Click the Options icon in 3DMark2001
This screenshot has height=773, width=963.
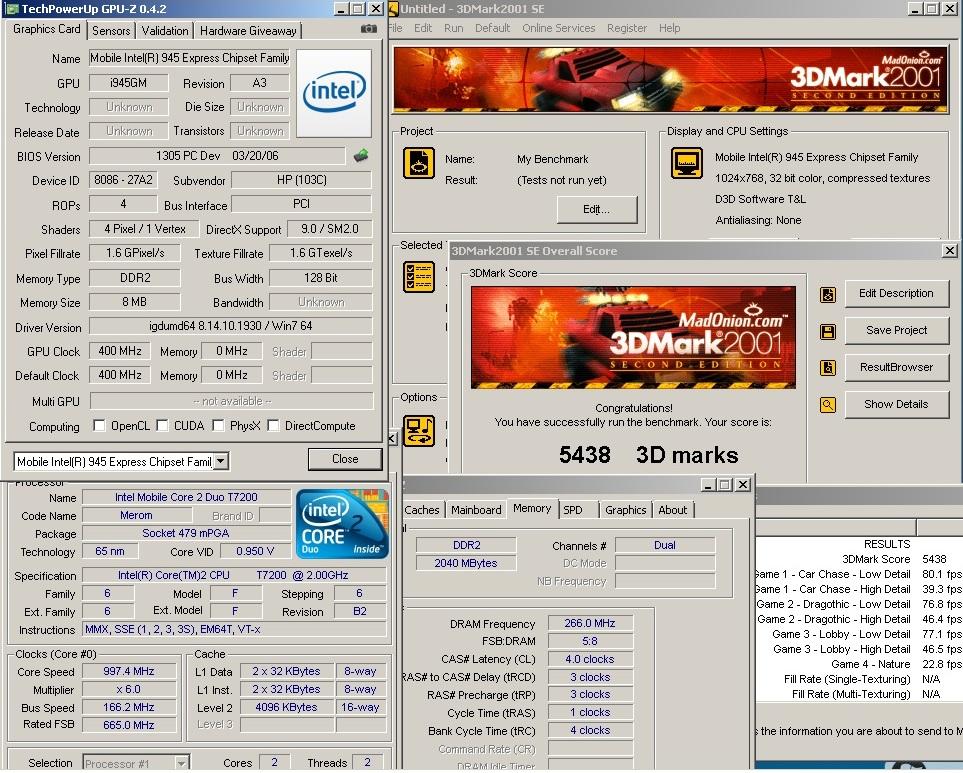pos(419,431)
